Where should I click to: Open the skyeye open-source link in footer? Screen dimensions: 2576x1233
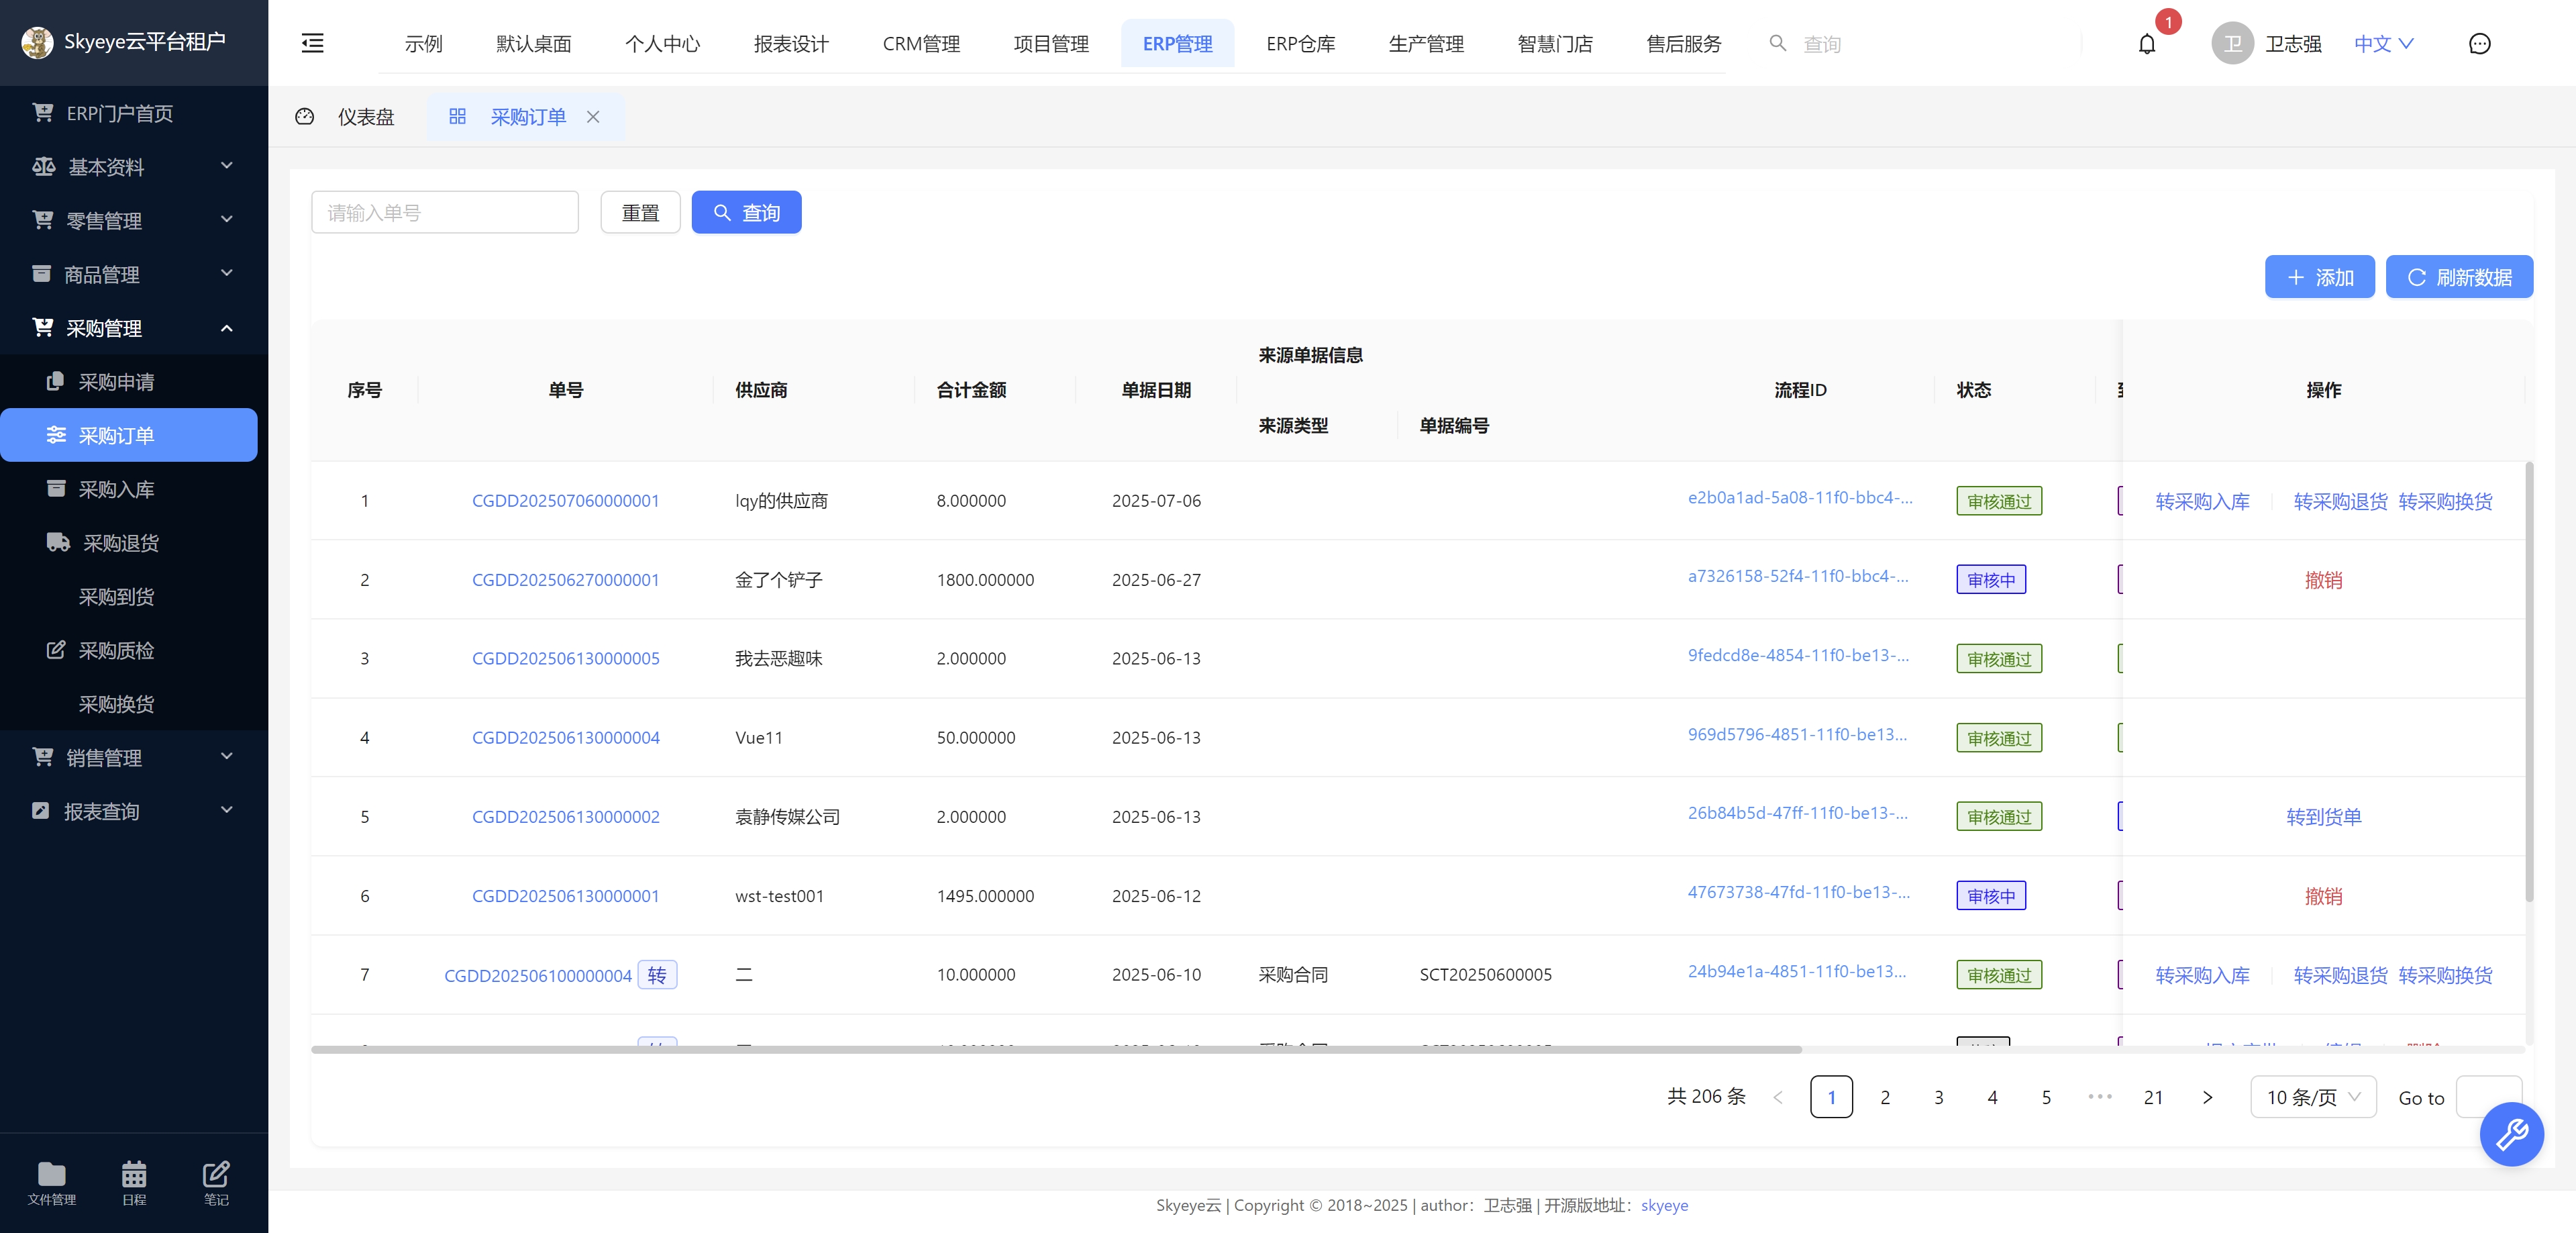tap(1664, 1205)
